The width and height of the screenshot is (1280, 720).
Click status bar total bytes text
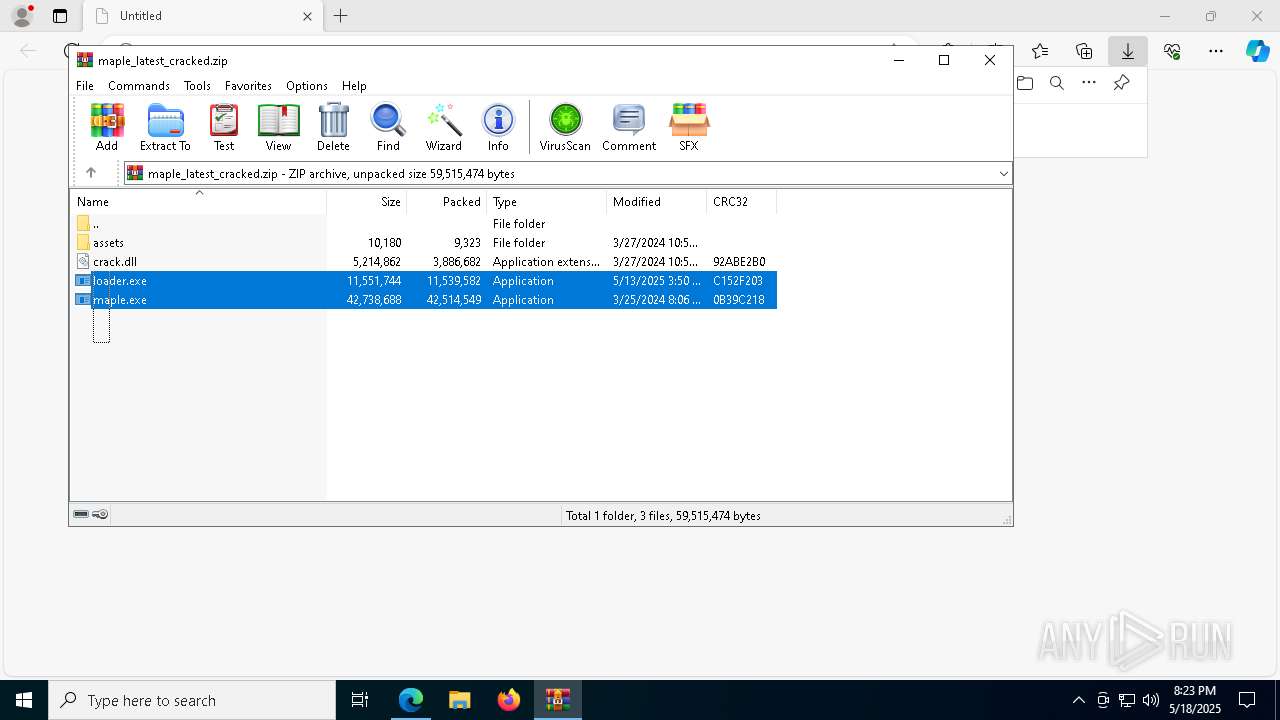point(663,516)
